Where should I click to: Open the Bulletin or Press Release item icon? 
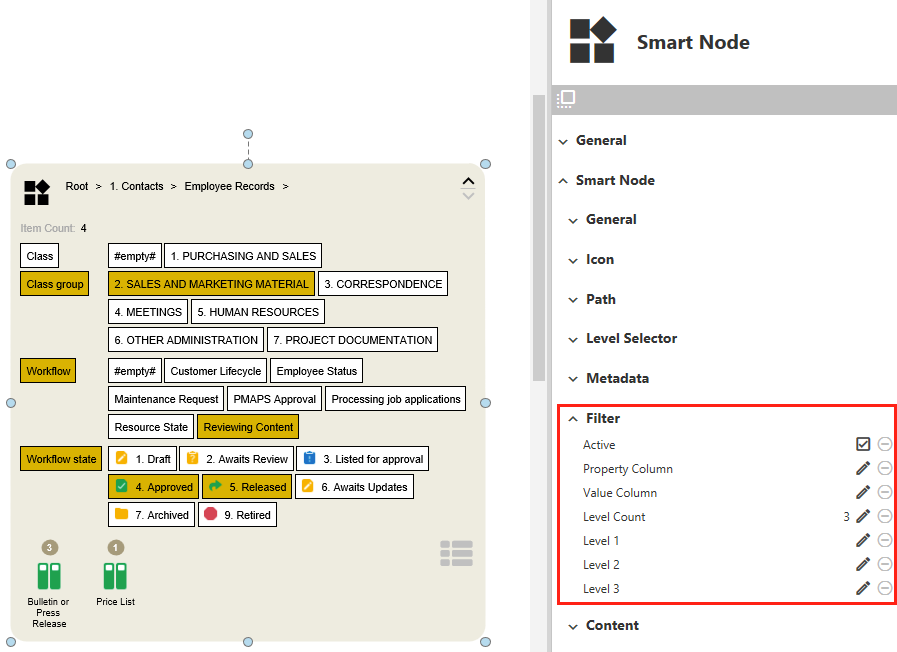49,576
